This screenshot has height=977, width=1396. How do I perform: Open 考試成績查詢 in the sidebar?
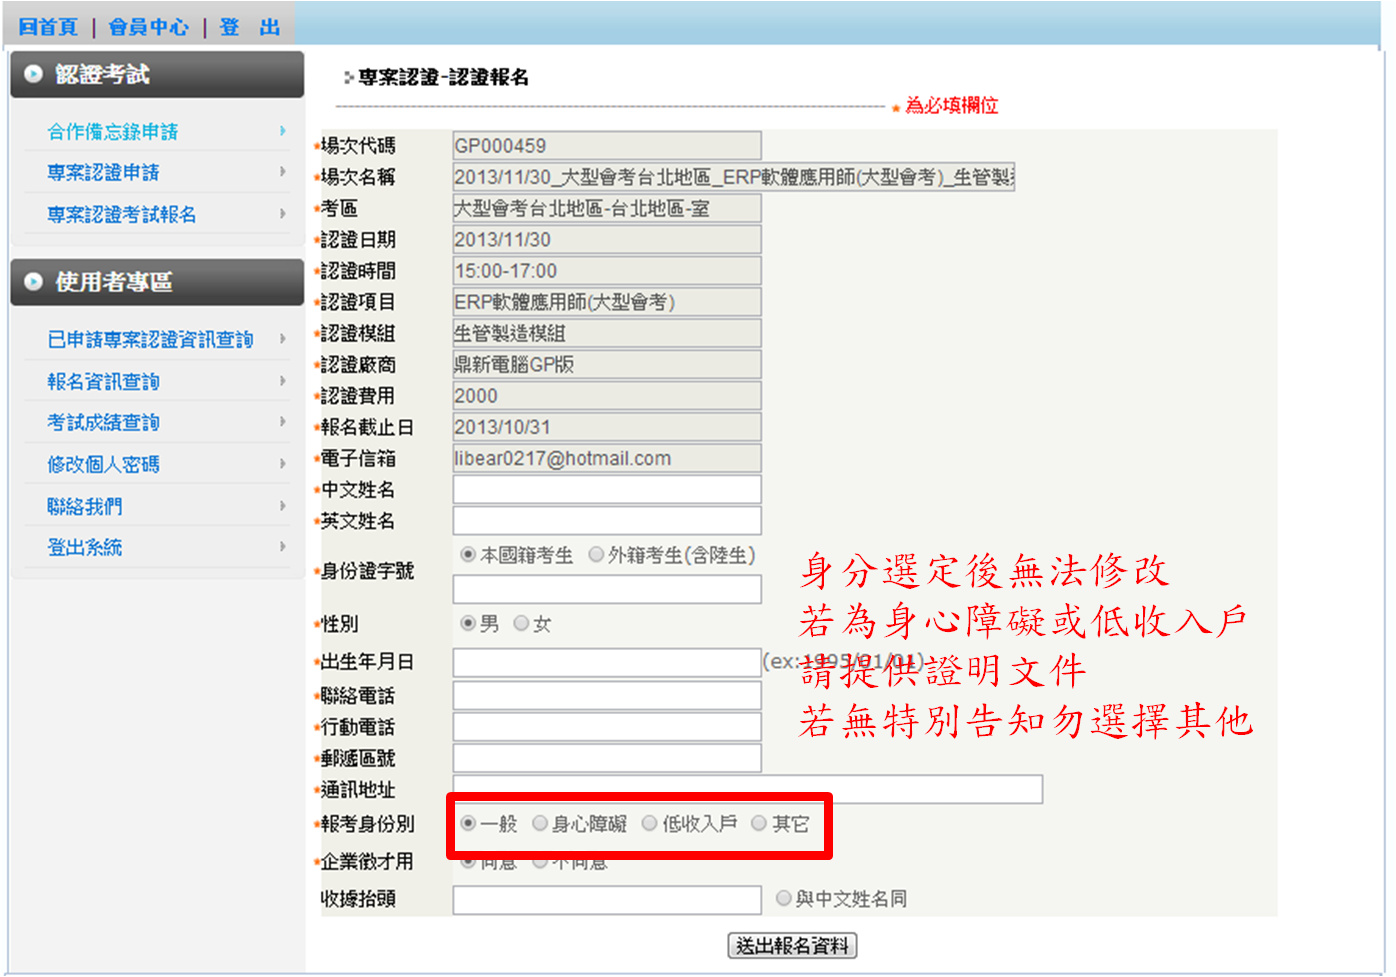tap(103, 423)
